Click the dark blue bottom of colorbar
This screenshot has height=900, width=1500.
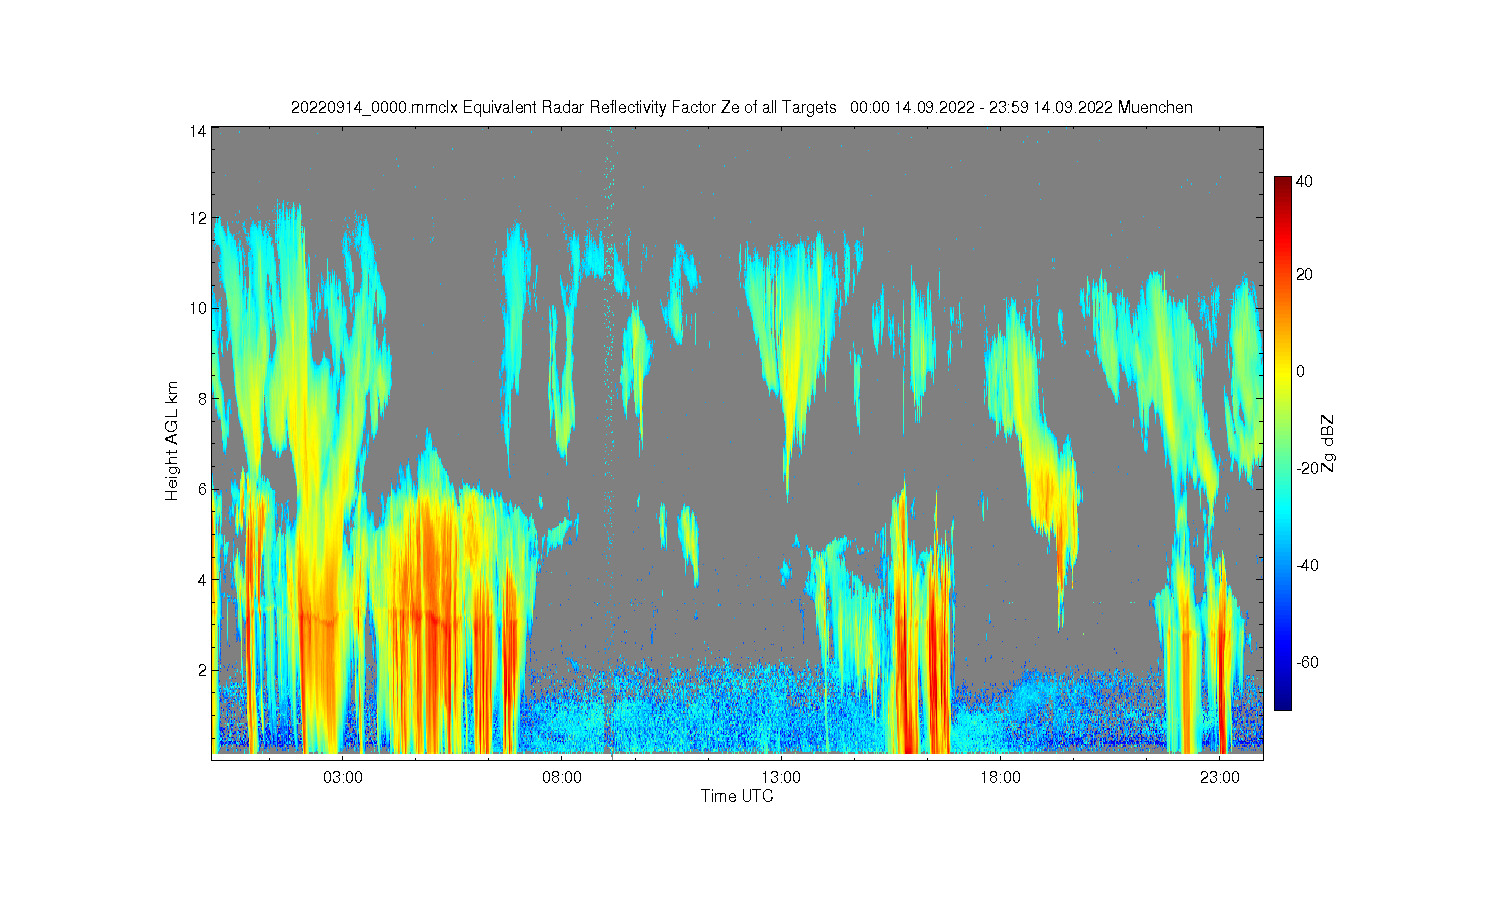pos(1282,703)
